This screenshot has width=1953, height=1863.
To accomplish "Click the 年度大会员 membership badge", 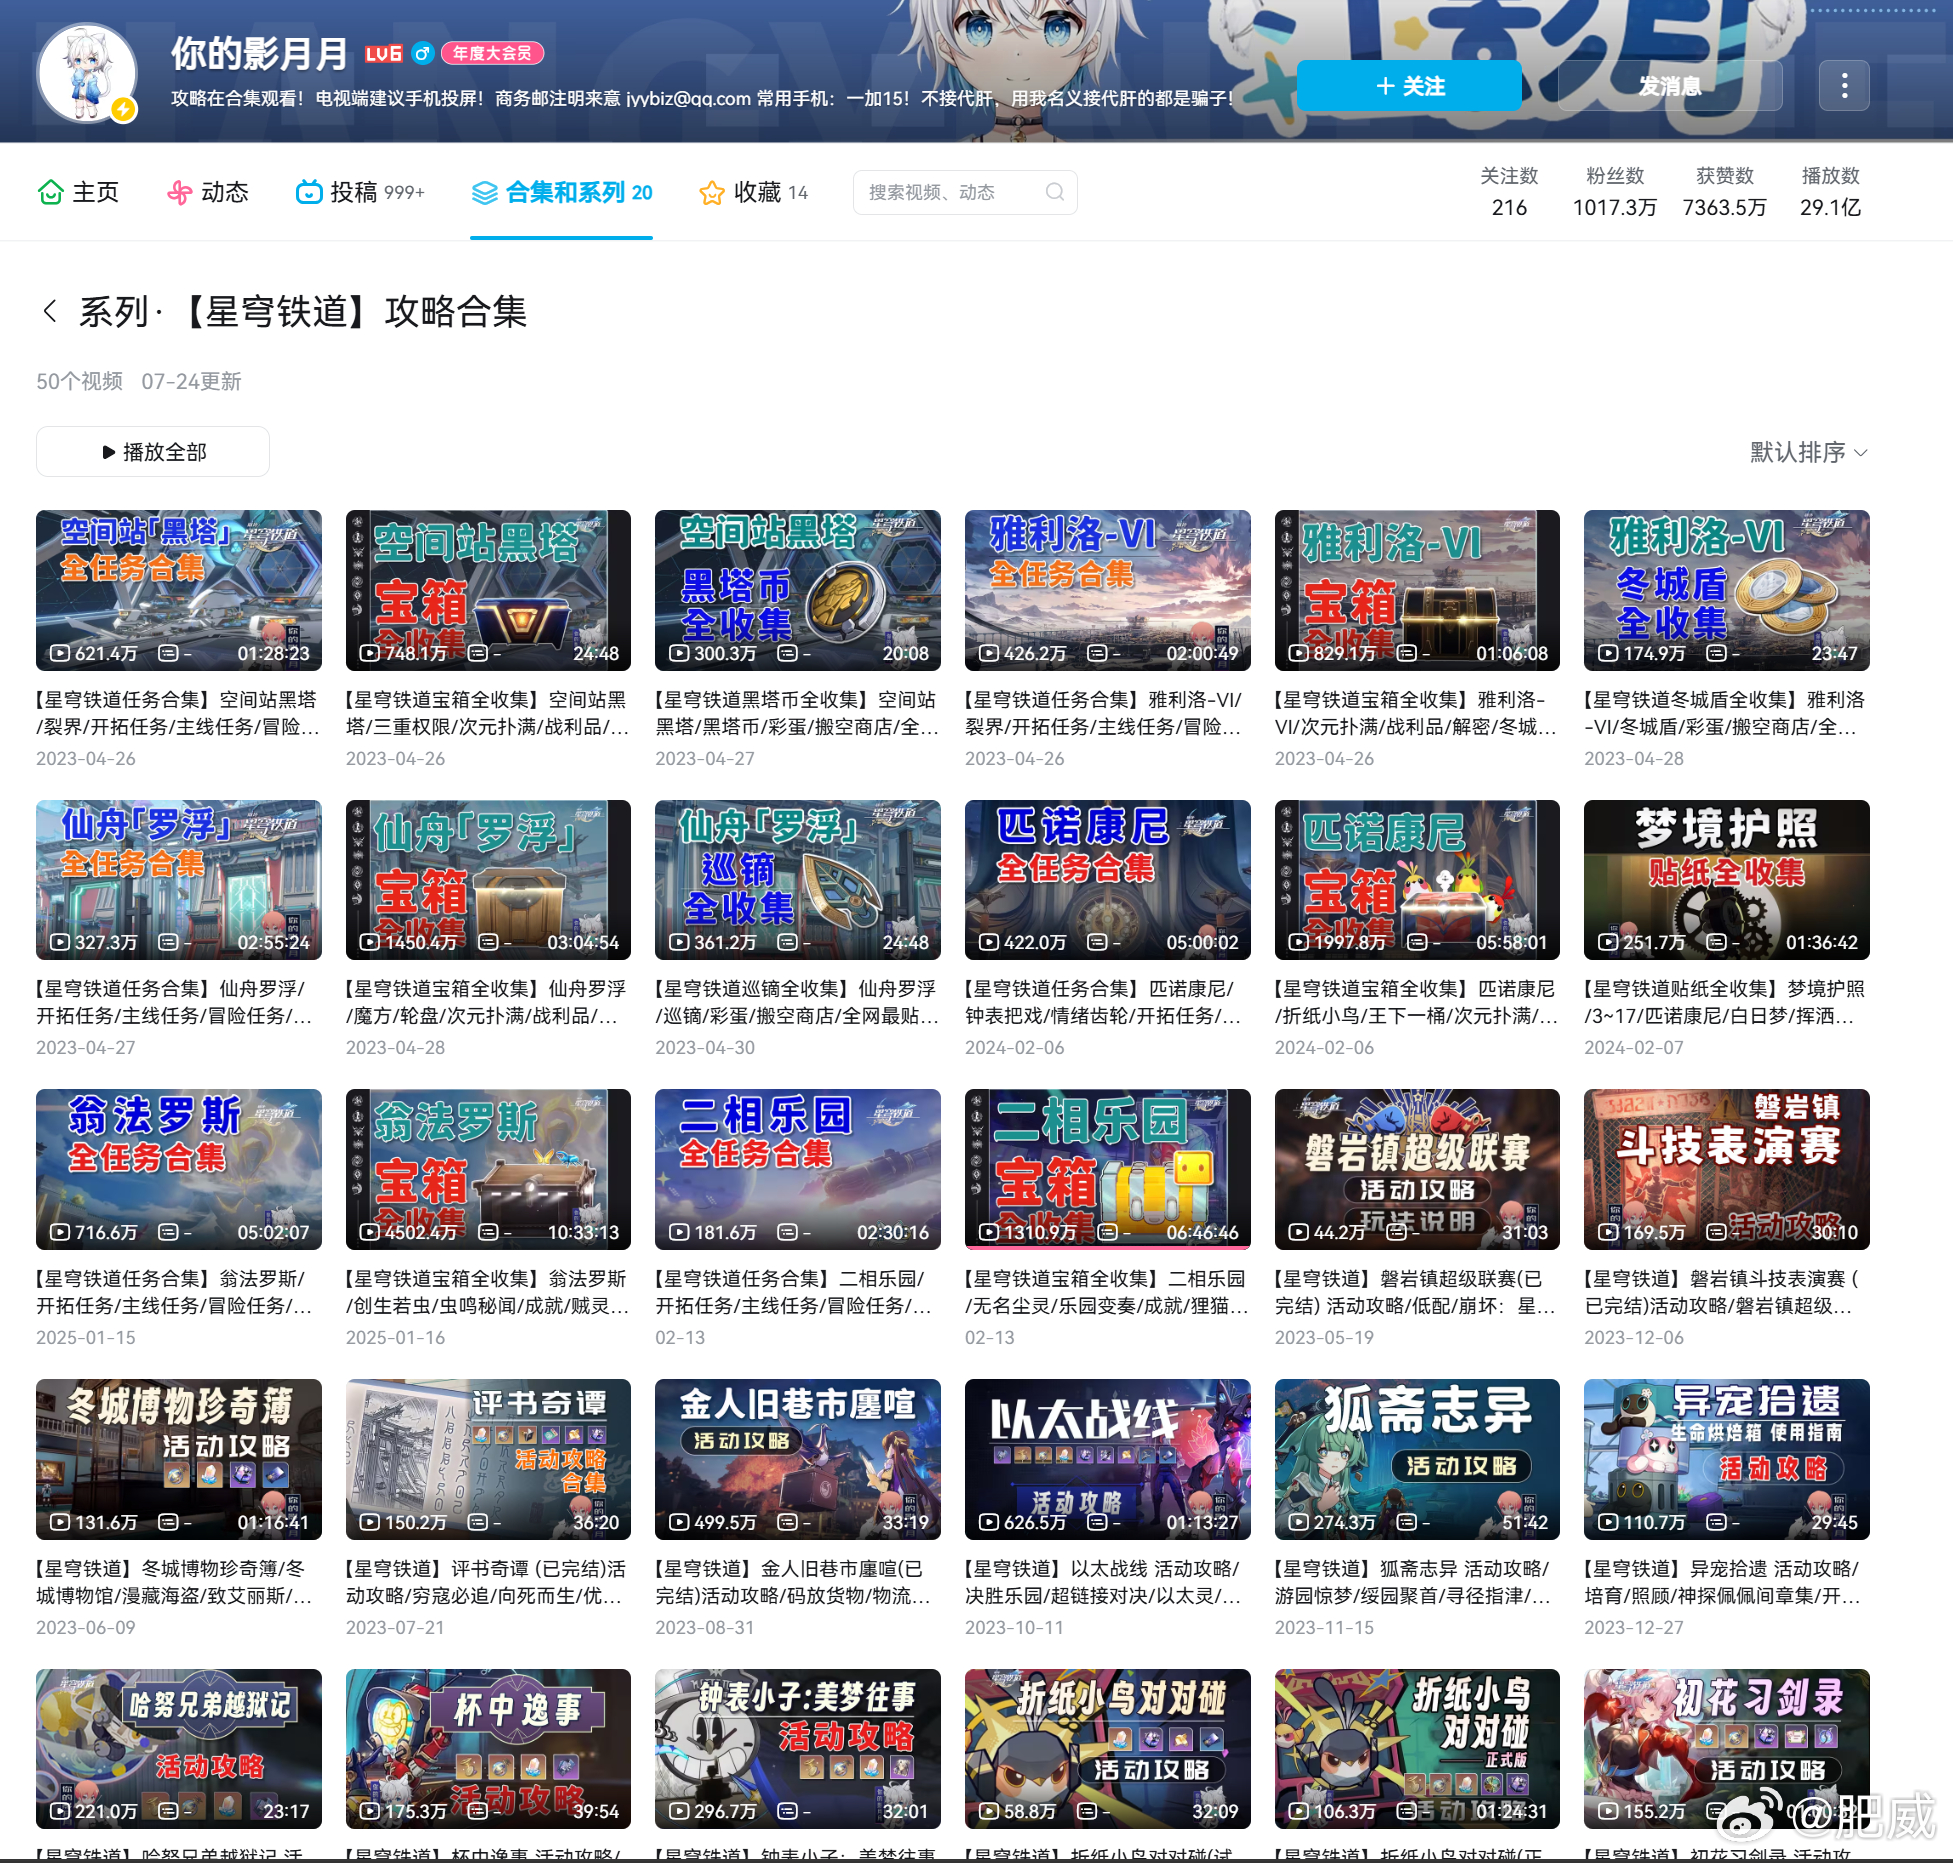I will click(492, 54).
